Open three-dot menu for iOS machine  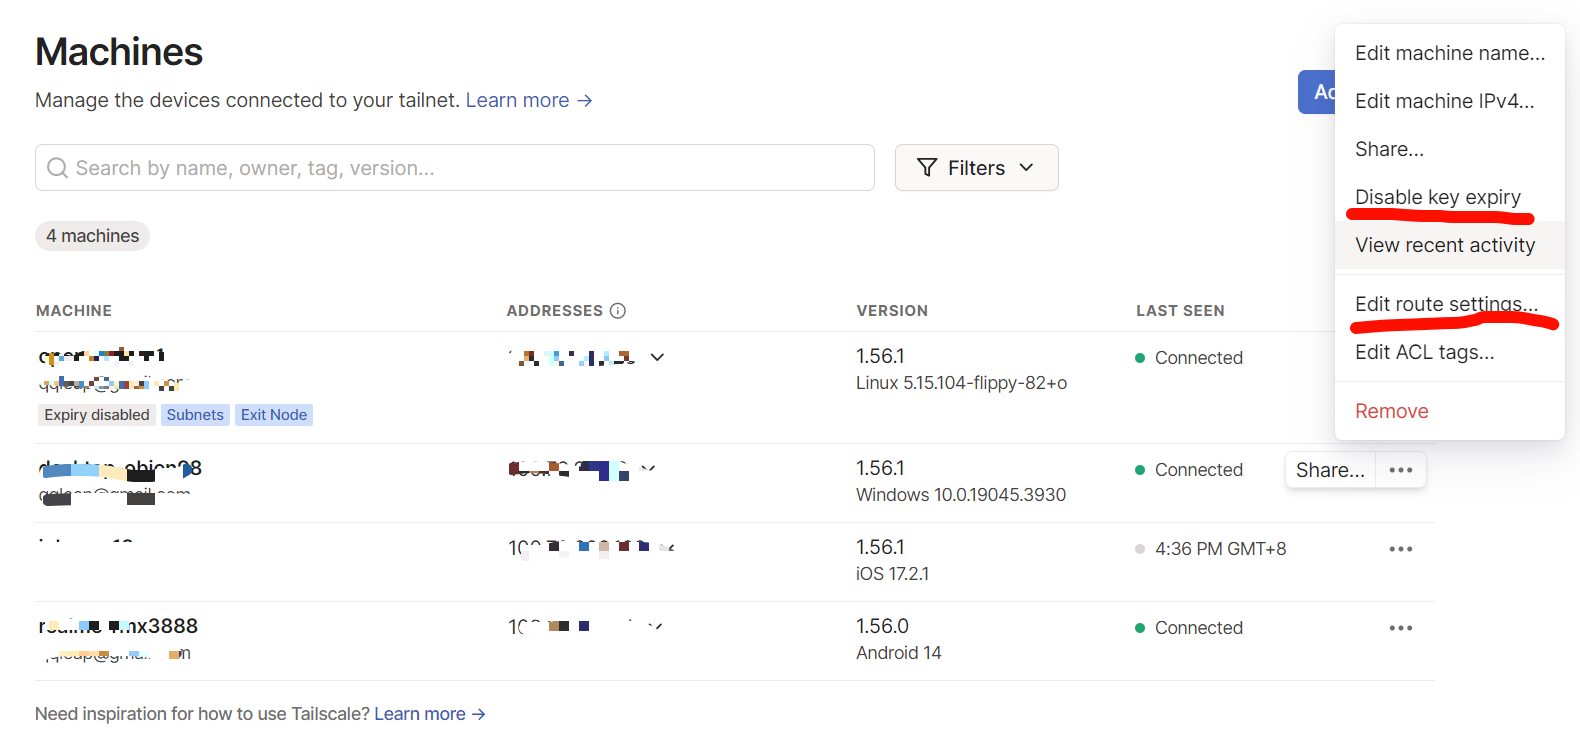pyautogui.click(x=1400, y=549)
